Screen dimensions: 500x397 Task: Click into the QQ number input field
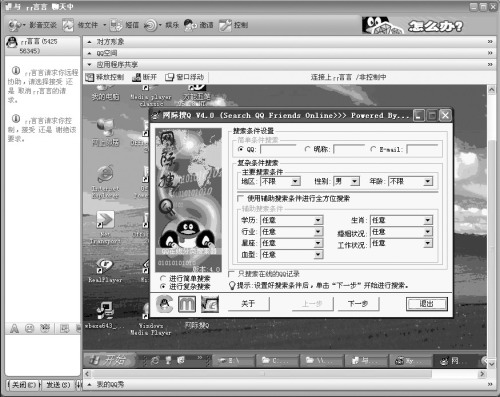pos(278,149)
